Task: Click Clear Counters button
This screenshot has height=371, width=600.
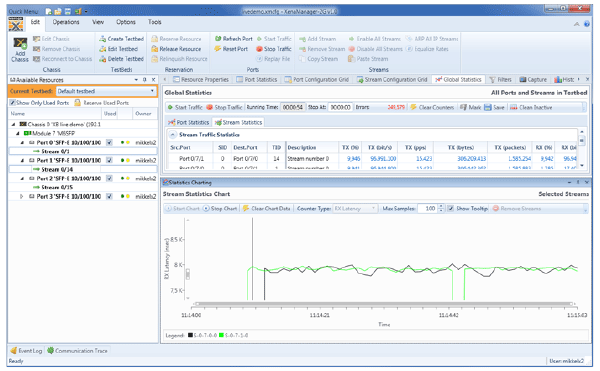Action: 432,107
